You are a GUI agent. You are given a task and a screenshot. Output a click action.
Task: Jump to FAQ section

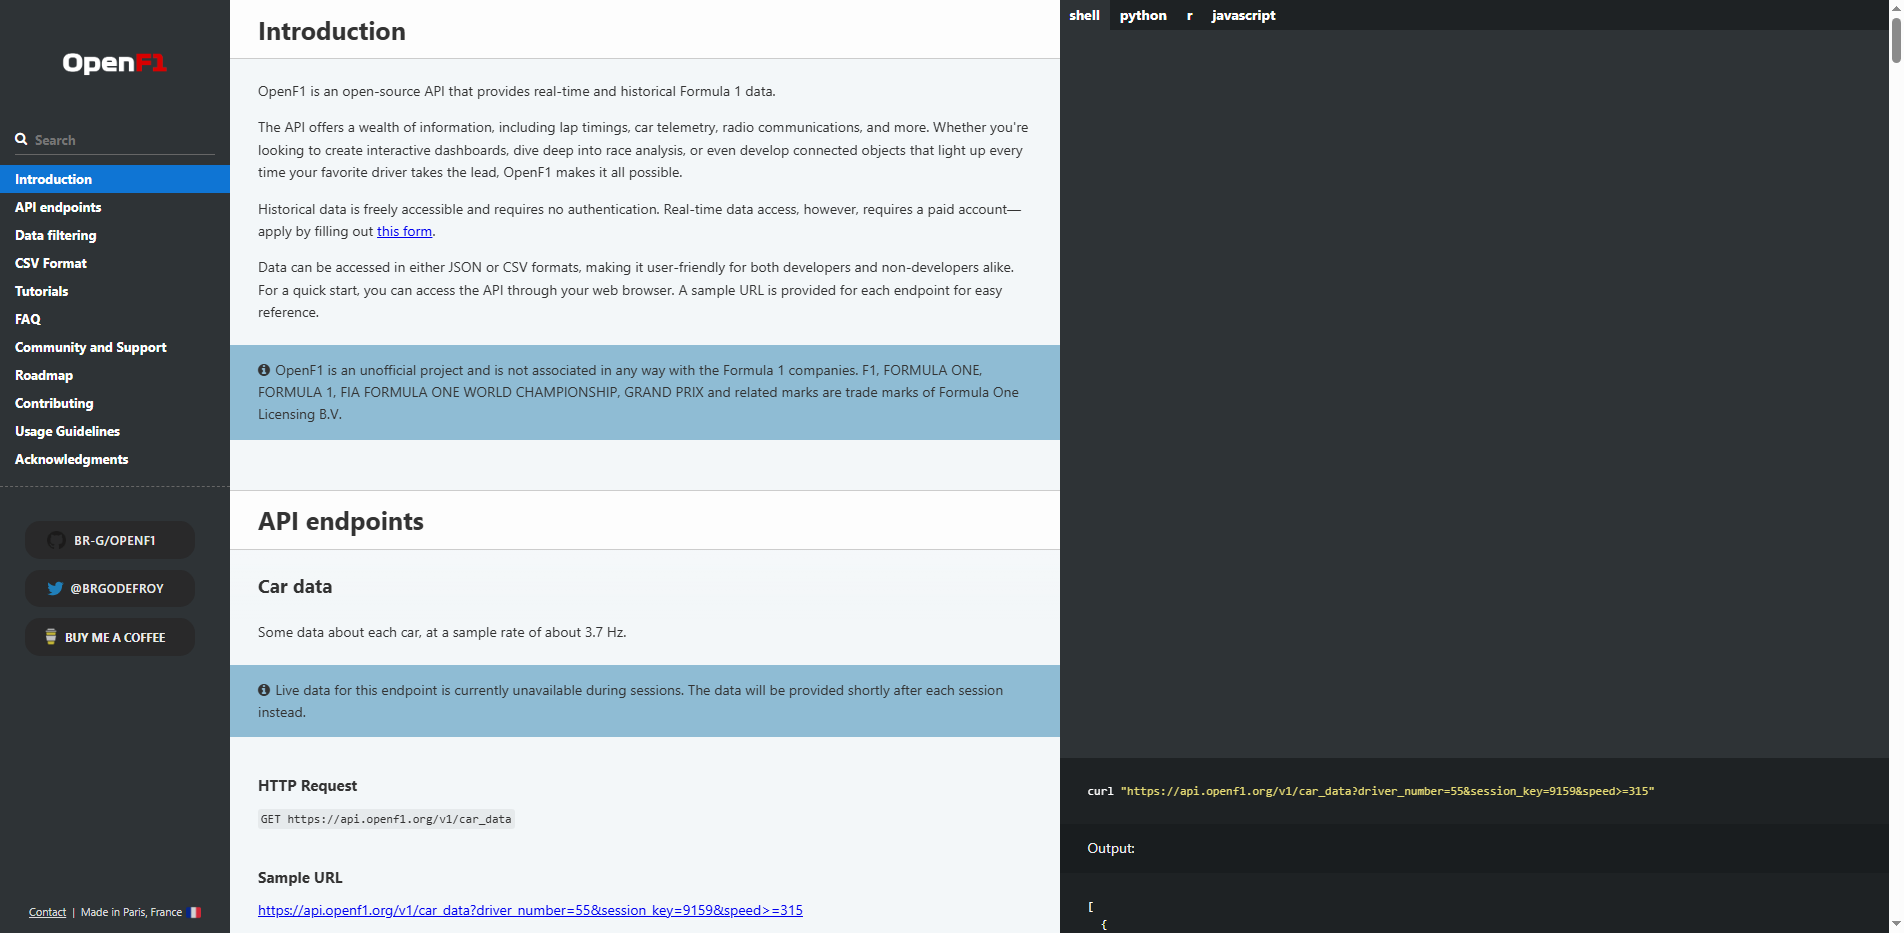click(x=115, y=319)
